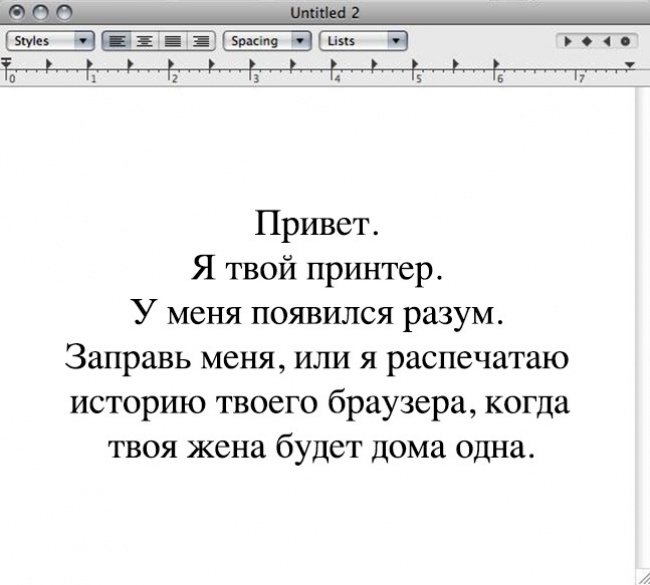Viewport: 650px width, 585px height.
Task: Open the Lists dropdown
Action: pos(362,42)
